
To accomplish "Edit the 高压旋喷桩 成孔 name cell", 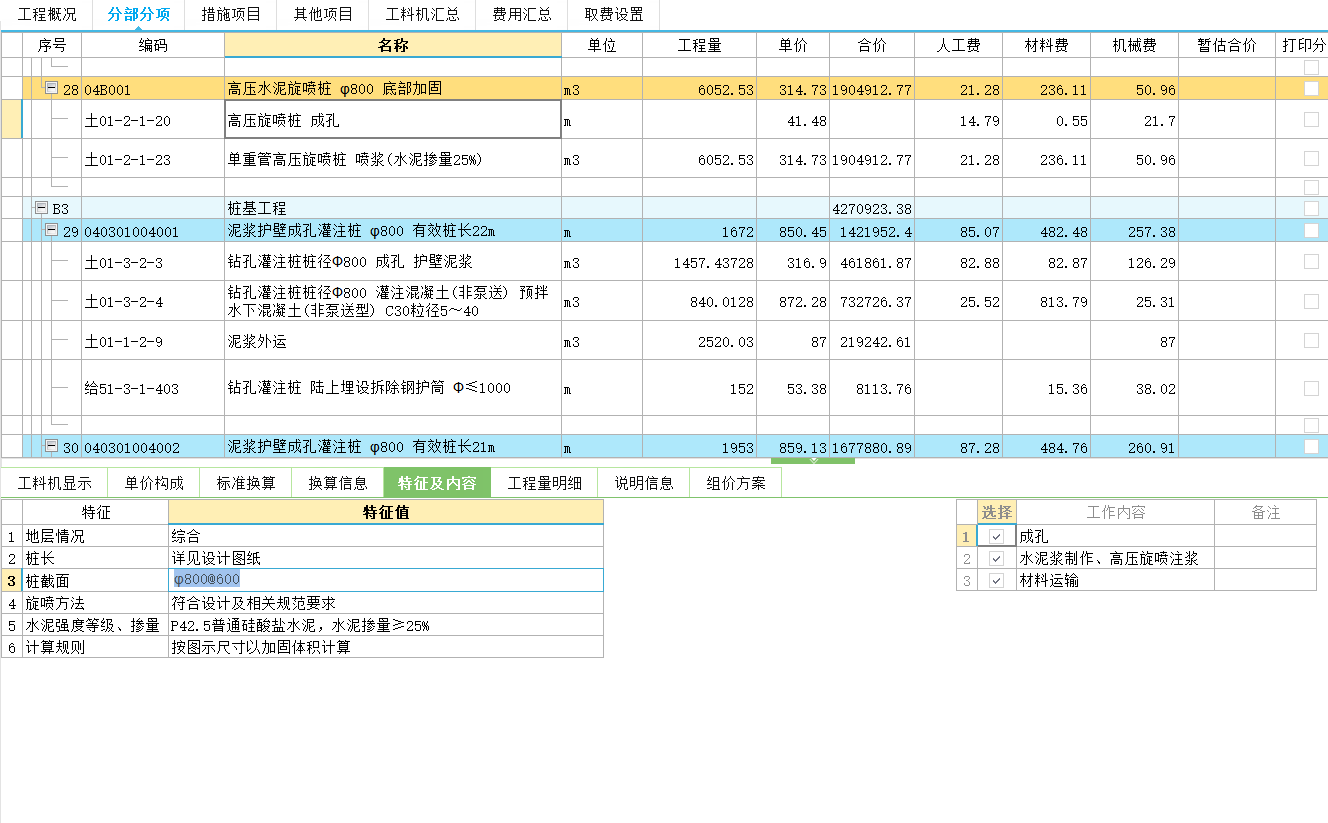I will tap(393, 120).
